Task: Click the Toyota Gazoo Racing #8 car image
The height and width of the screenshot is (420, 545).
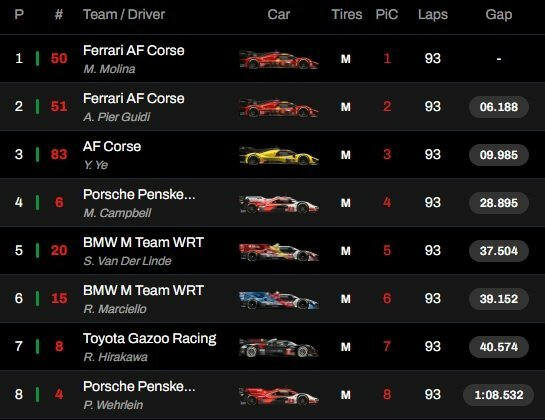Action: [x=279, y=347]
